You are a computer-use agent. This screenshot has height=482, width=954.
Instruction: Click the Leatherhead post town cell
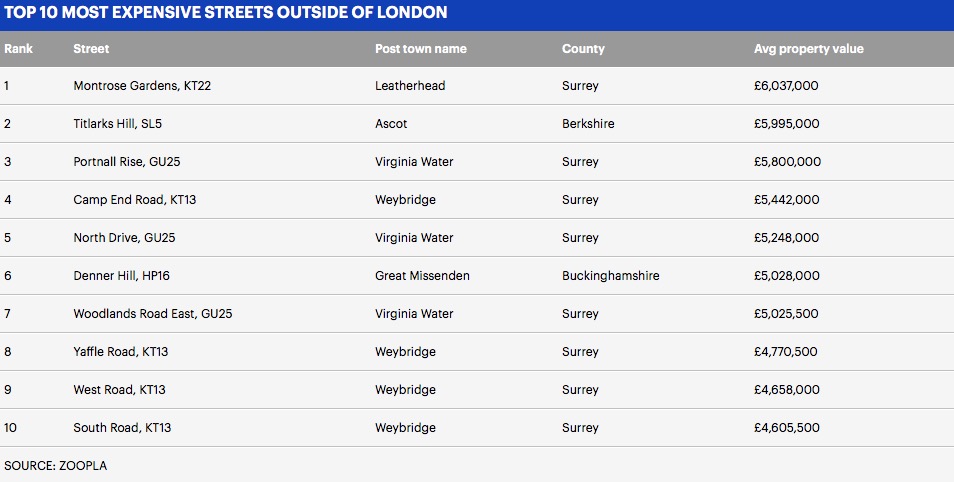tap(410, 86)
